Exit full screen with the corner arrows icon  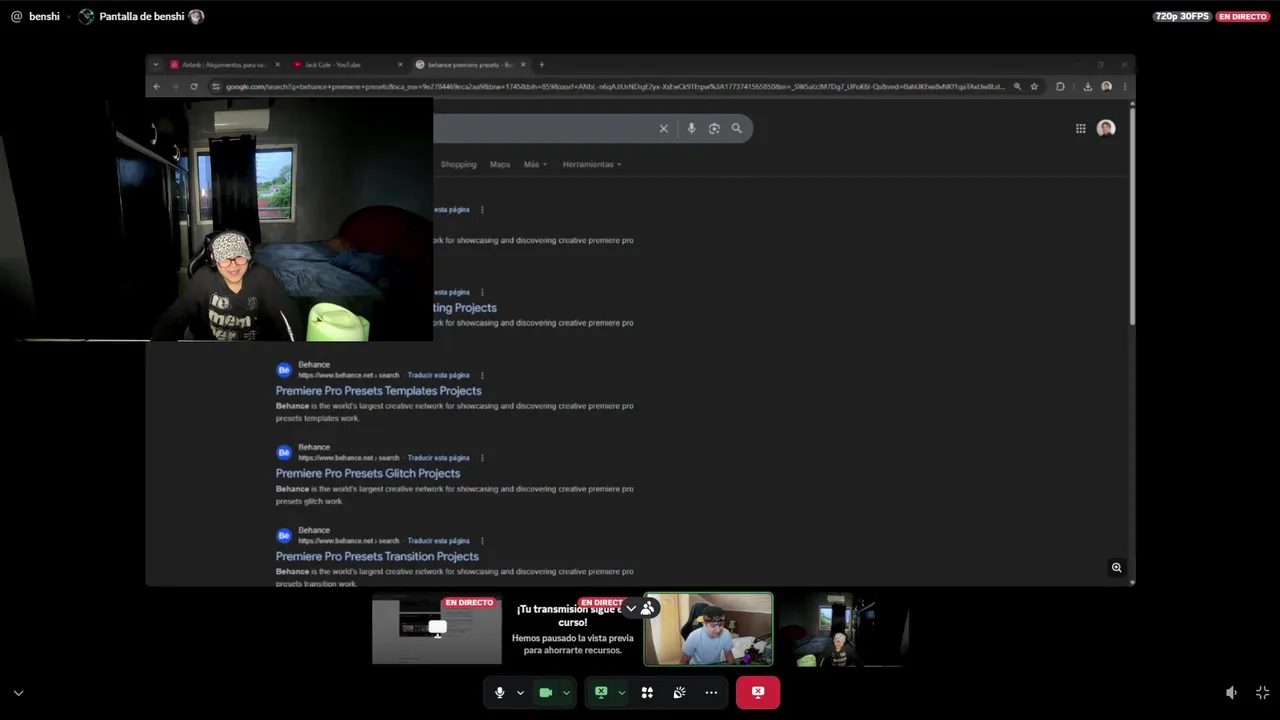(x=1262, y=692)
